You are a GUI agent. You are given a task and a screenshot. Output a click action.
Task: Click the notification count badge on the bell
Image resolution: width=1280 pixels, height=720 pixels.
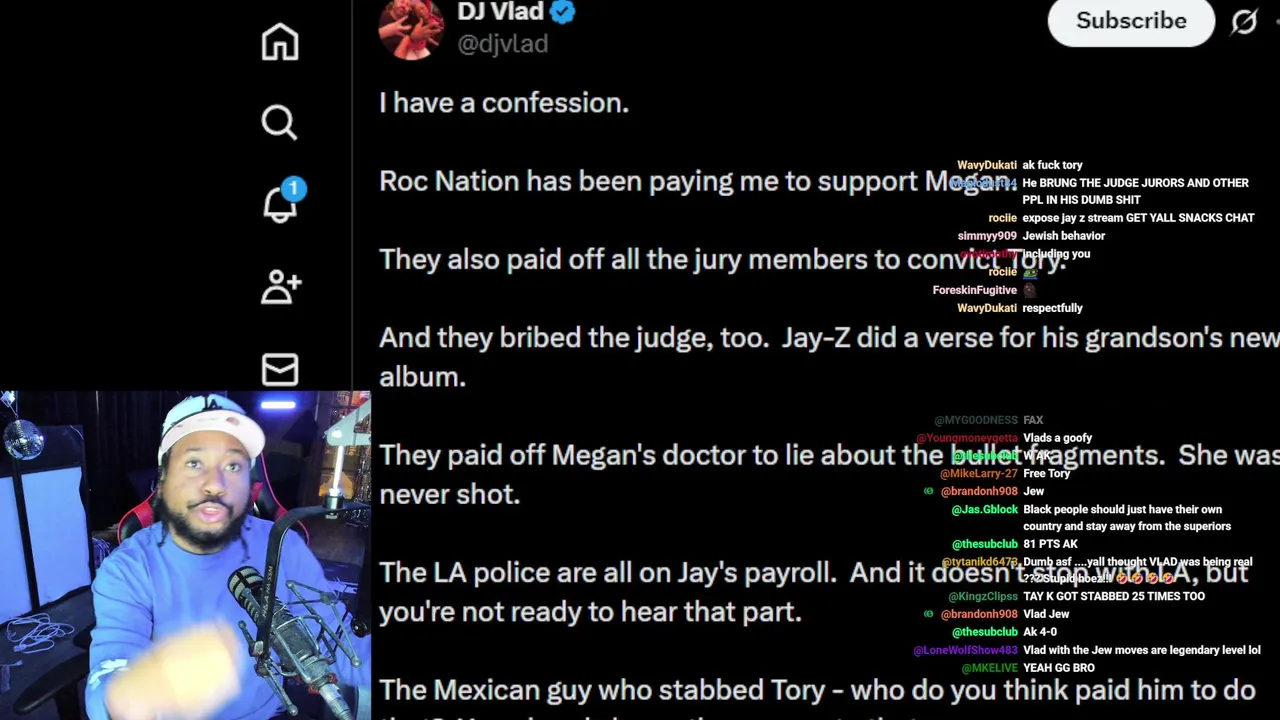[293, 189]
